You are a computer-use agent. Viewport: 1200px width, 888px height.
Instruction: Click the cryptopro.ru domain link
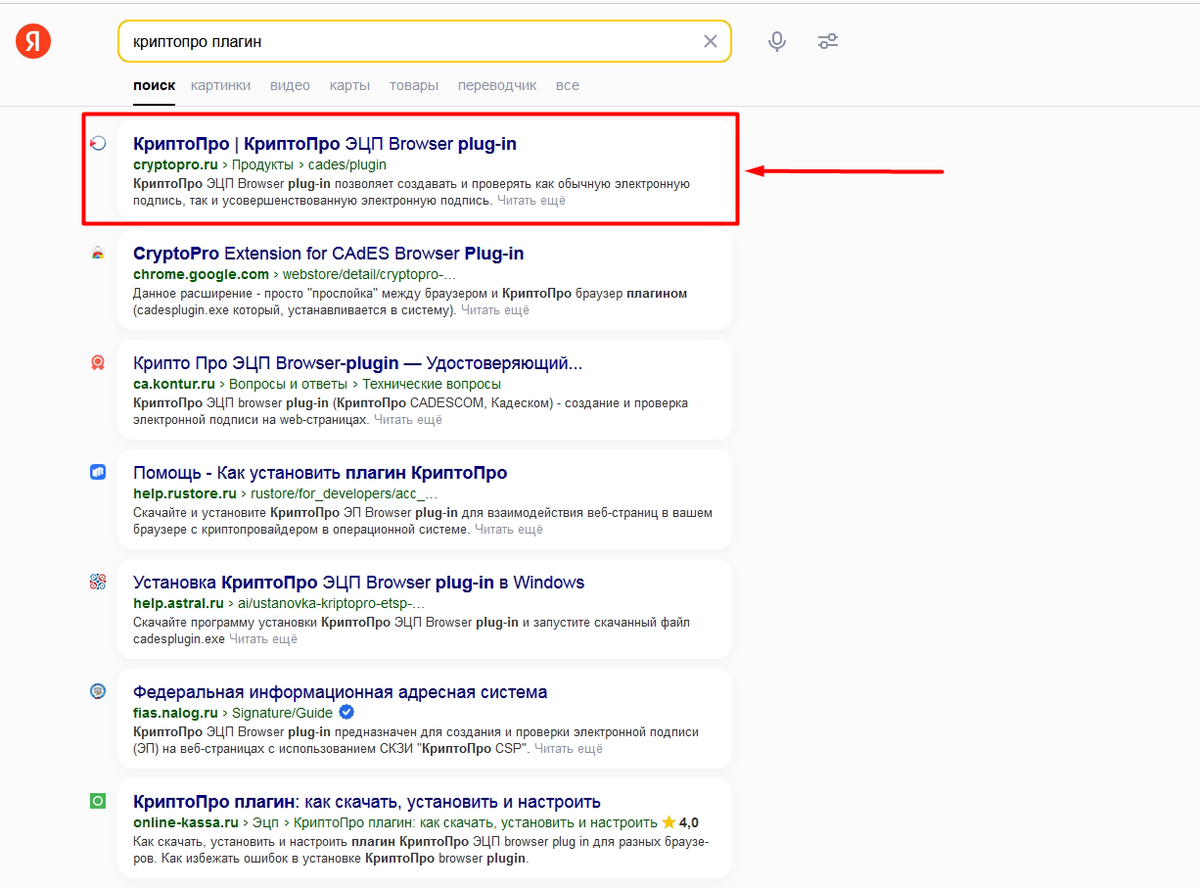click(175, 165)
